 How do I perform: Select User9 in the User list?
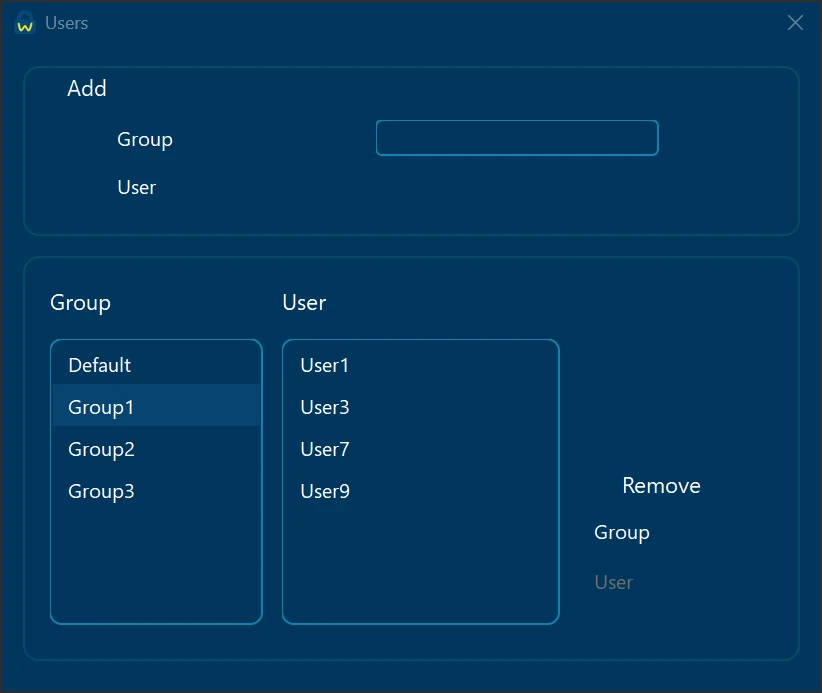click(x=420, y=491)
